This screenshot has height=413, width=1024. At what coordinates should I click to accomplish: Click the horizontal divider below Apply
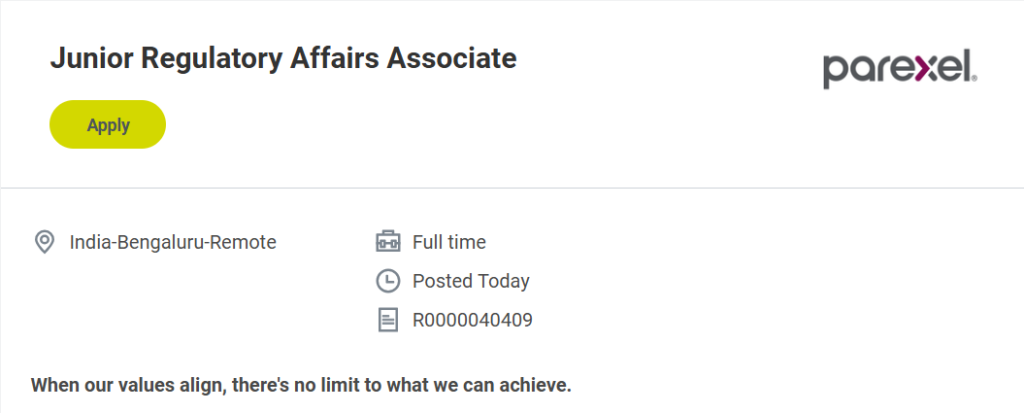[512, 188]
